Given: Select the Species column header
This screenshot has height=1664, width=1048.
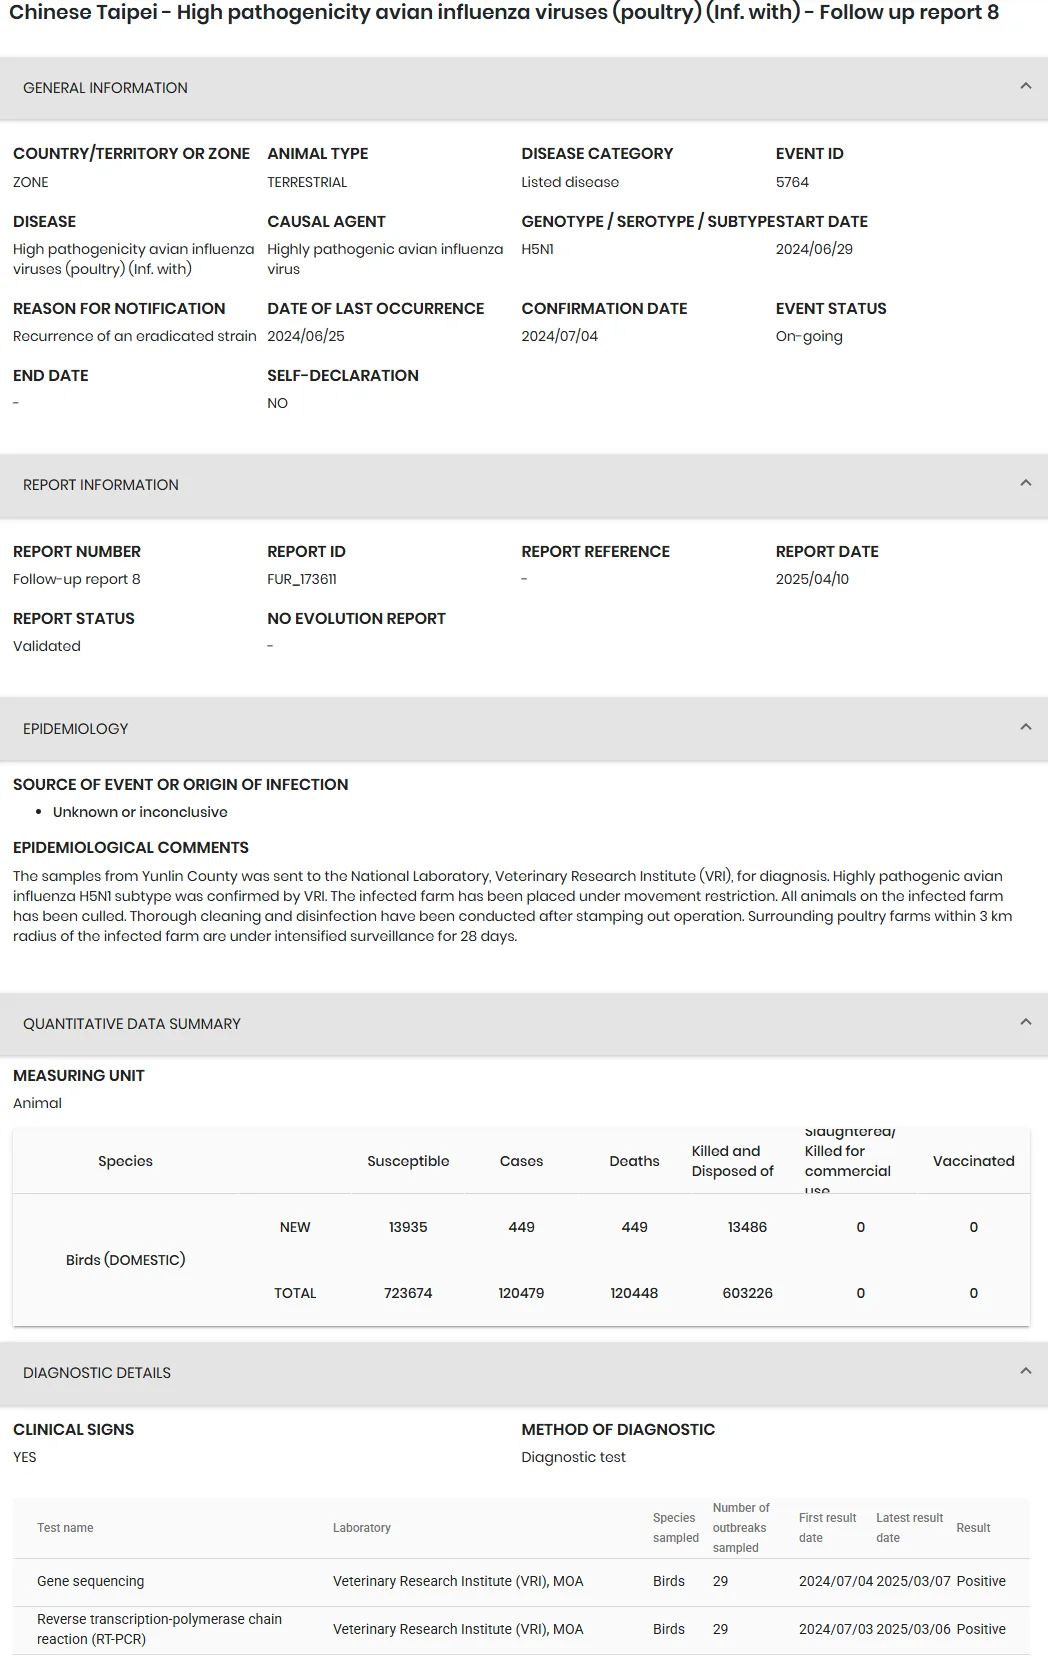Looking at the screenshot, I should [125, 1161].
